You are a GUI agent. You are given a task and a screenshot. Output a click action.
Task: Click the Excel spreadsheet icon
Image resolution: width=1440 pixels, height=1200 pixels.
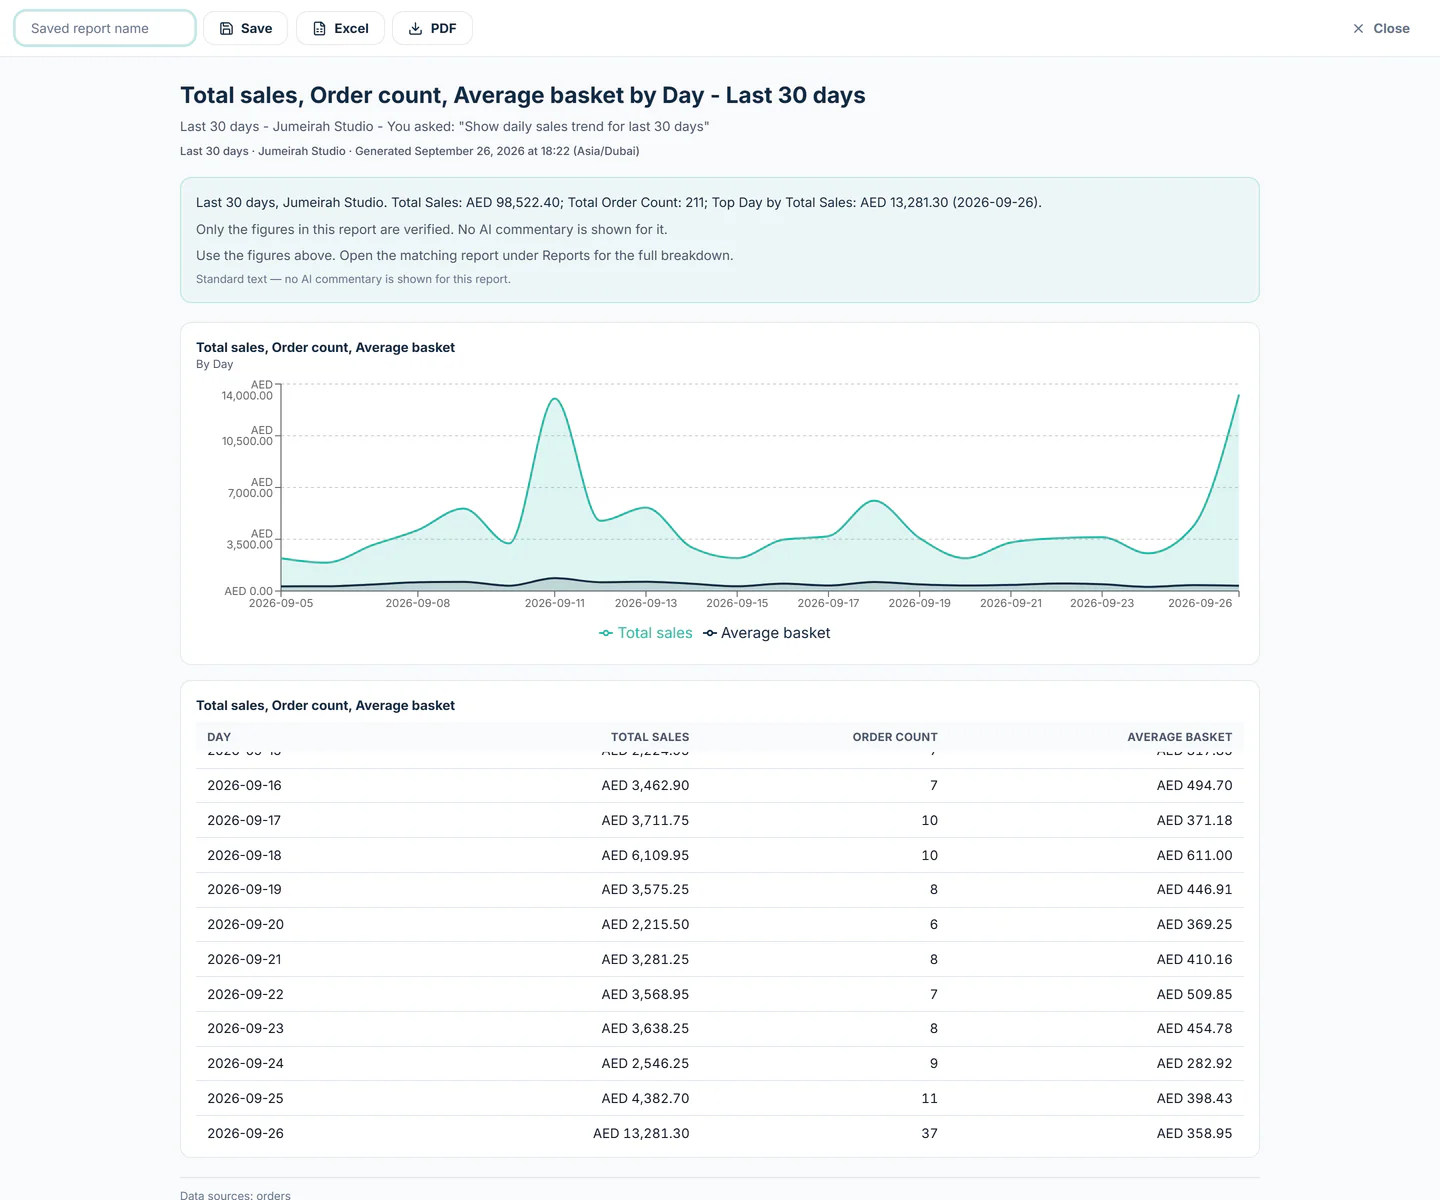coord(319,28)
